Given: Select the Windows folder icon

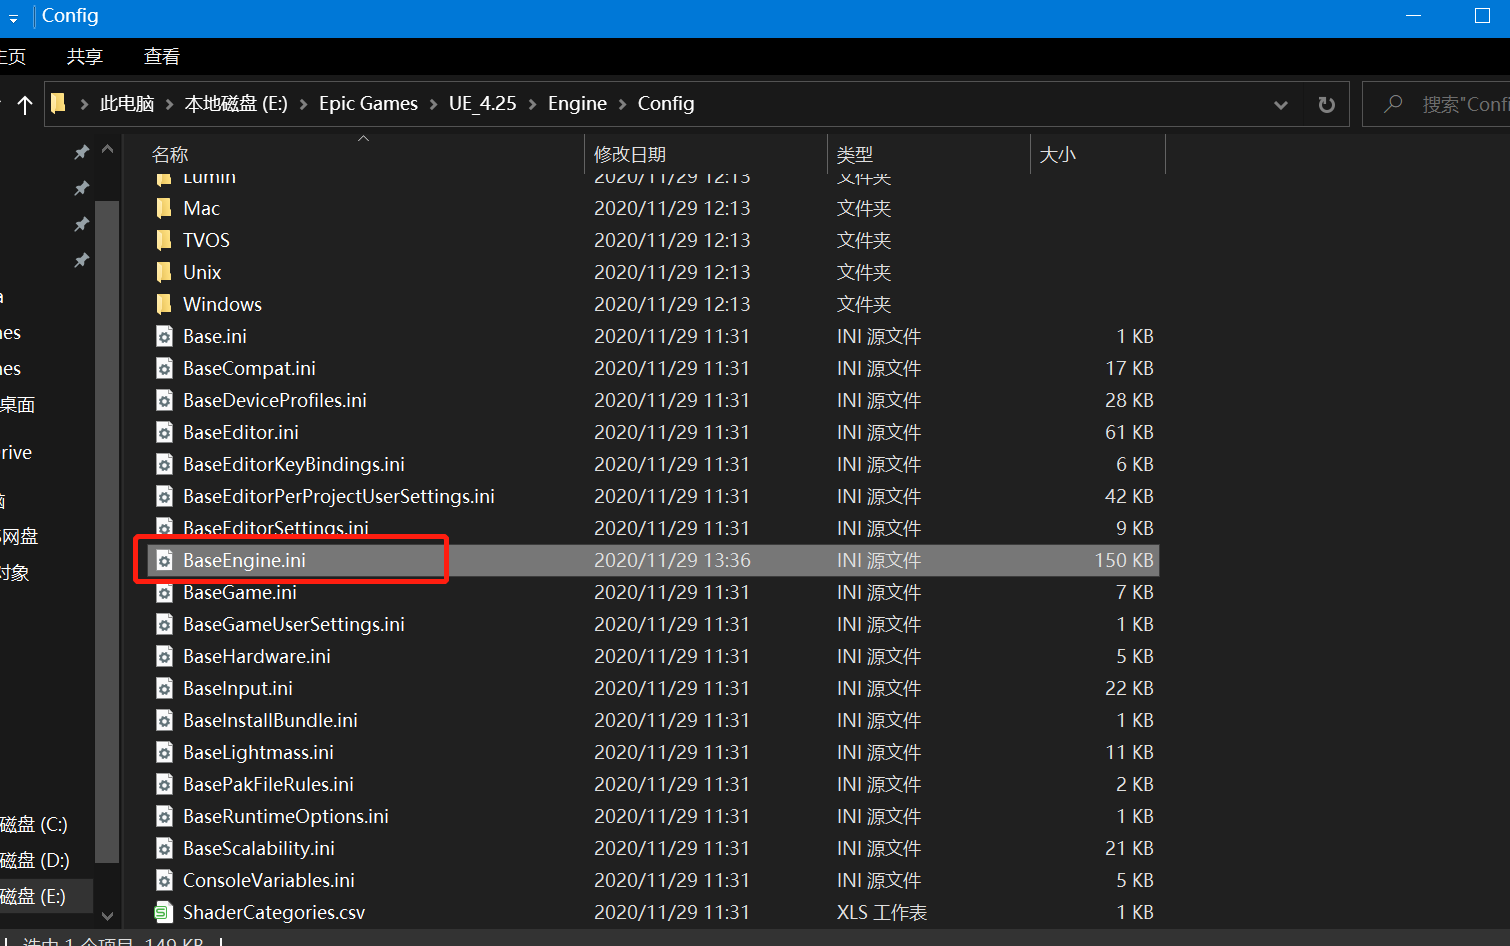Looking at the screenshot, I should [x=165, y=304].
